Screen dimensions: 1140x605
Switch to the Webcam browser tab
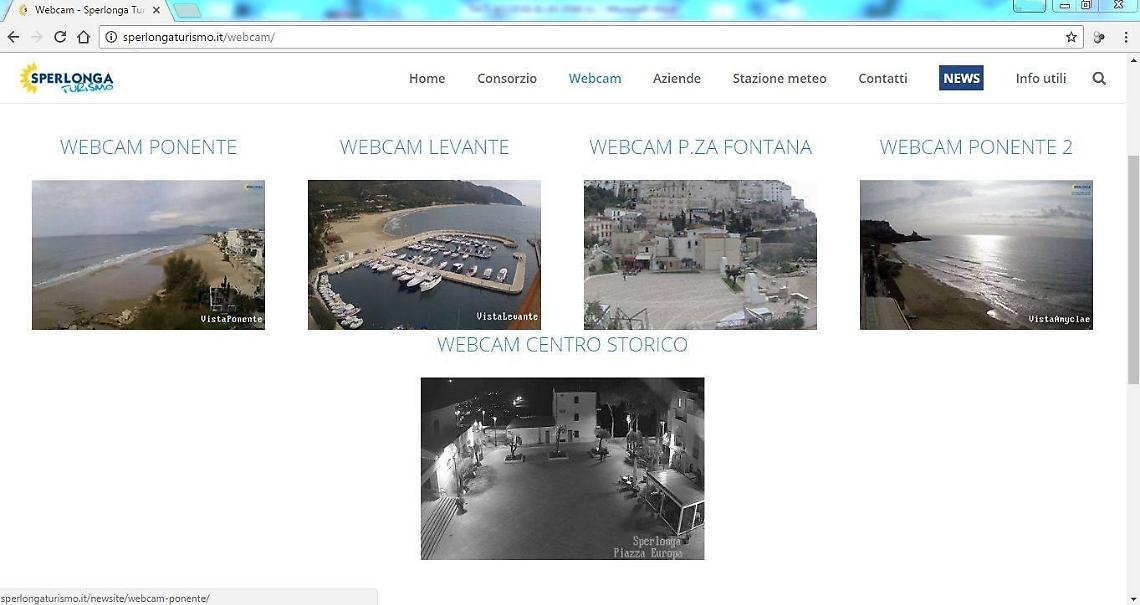80,10
